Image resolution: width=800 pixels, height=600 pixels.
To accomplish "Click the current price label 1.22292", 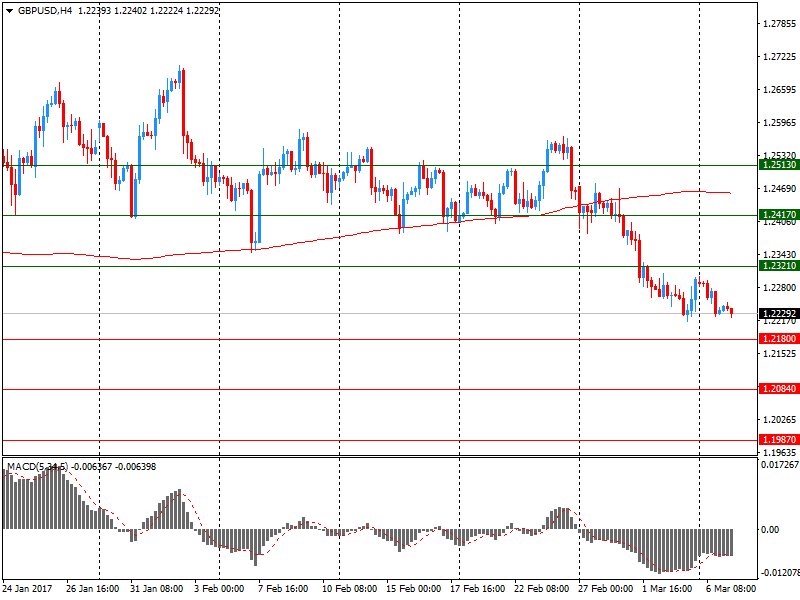I will click(x=779, y=313).
